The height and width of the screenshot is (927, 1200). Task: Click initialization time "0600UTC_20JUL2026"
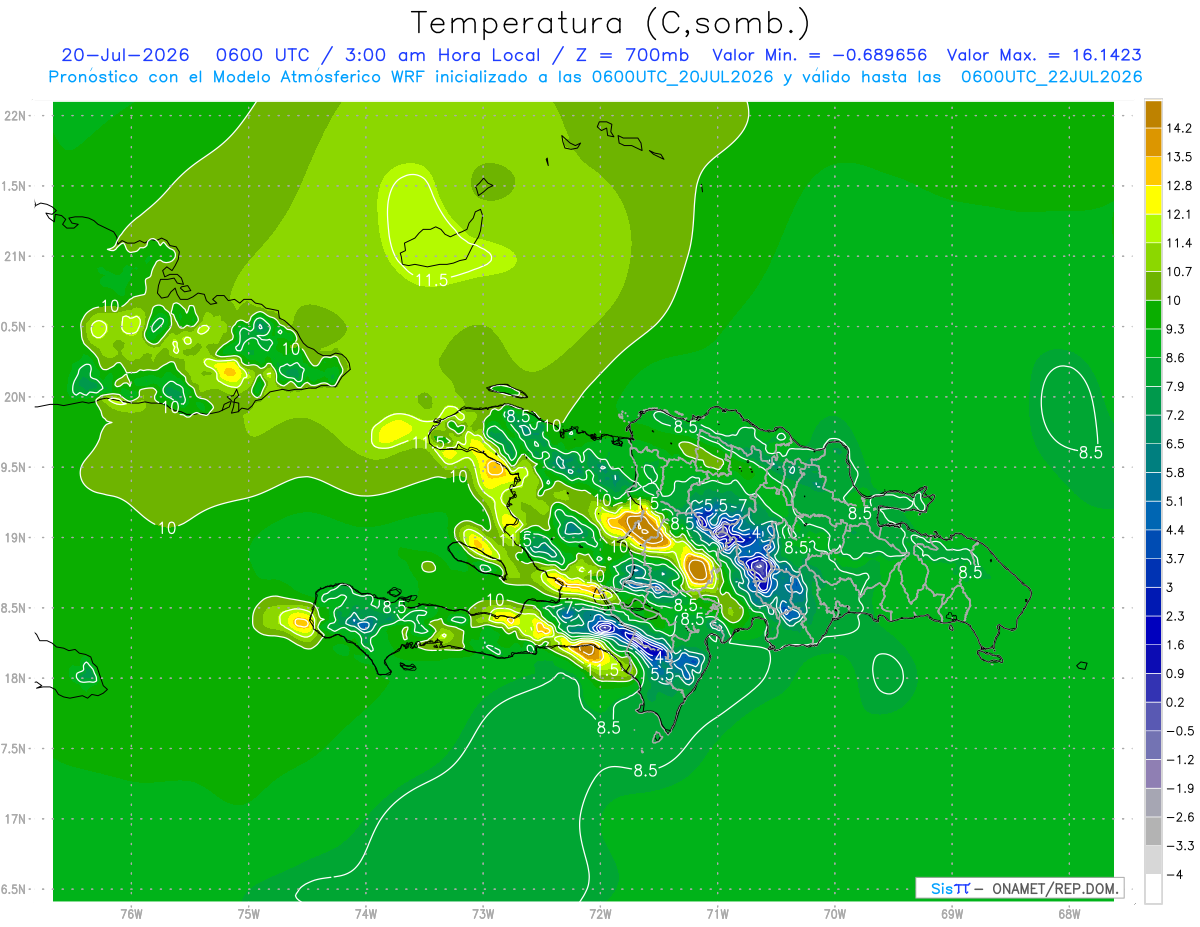pos(682,77)
